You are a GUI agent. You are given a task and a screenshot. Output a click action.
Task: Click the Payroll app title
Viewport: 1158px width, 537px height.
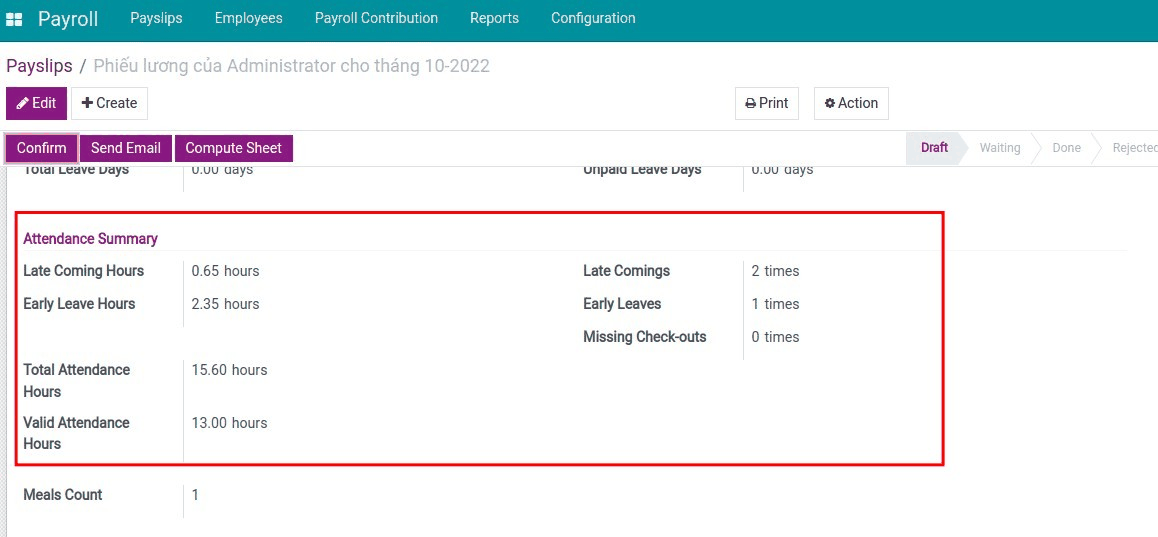click(x=68, y=18)
